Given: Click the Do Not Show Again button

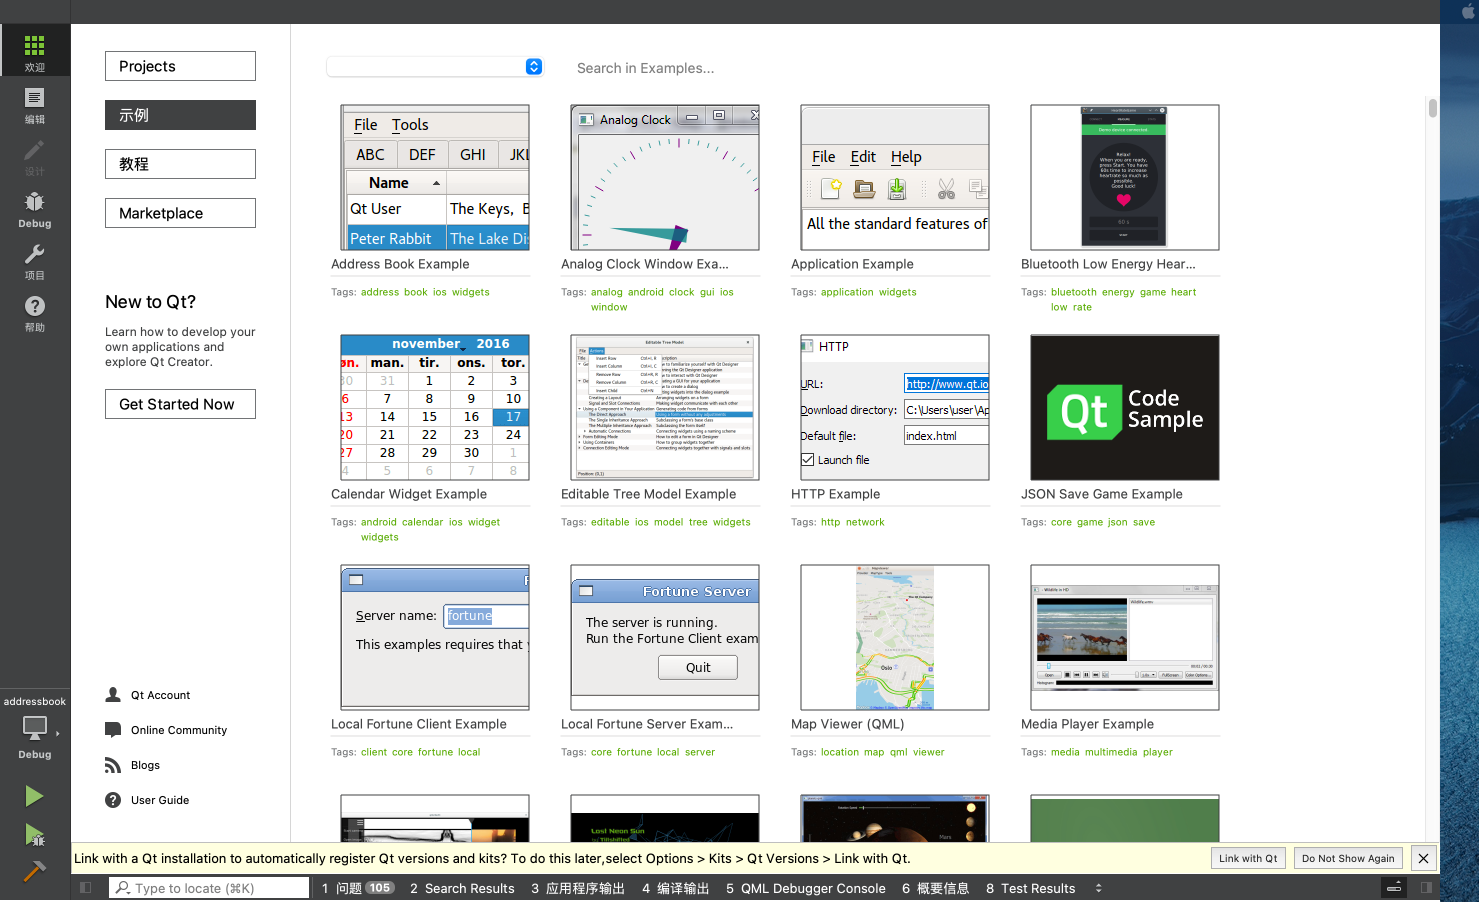Looking at the screenshot, I should (x=1348, y=858).
